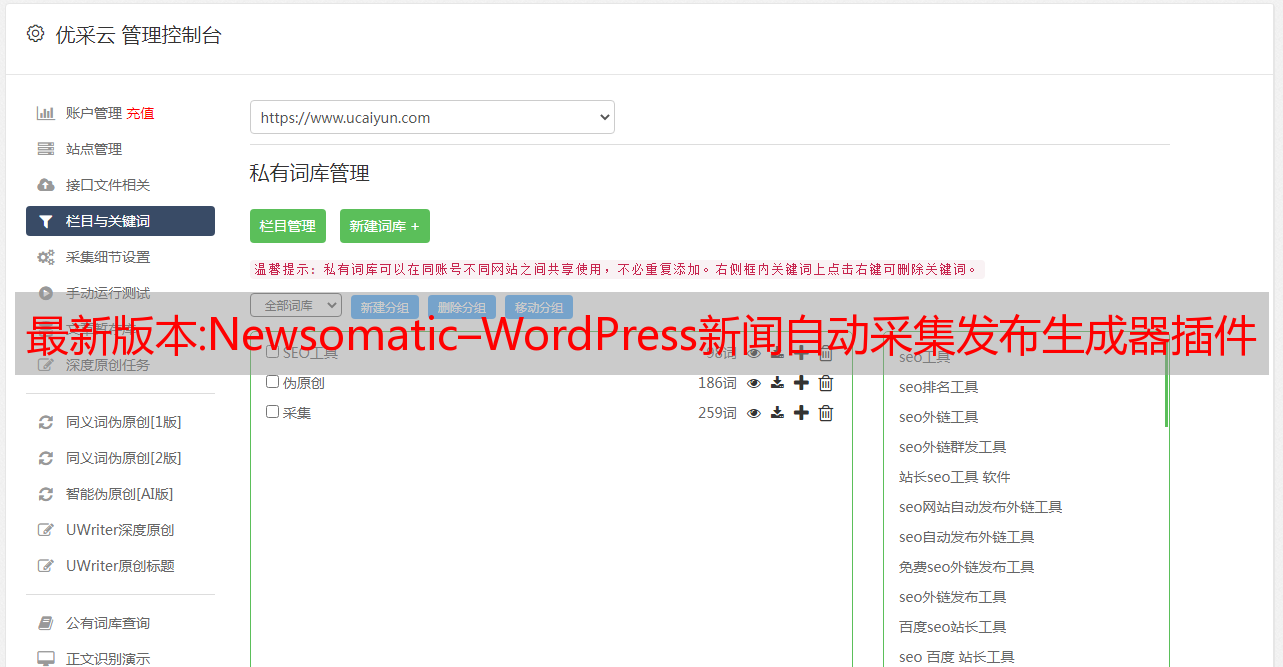Expand the 全部词库 dropdown

[296, 306]
